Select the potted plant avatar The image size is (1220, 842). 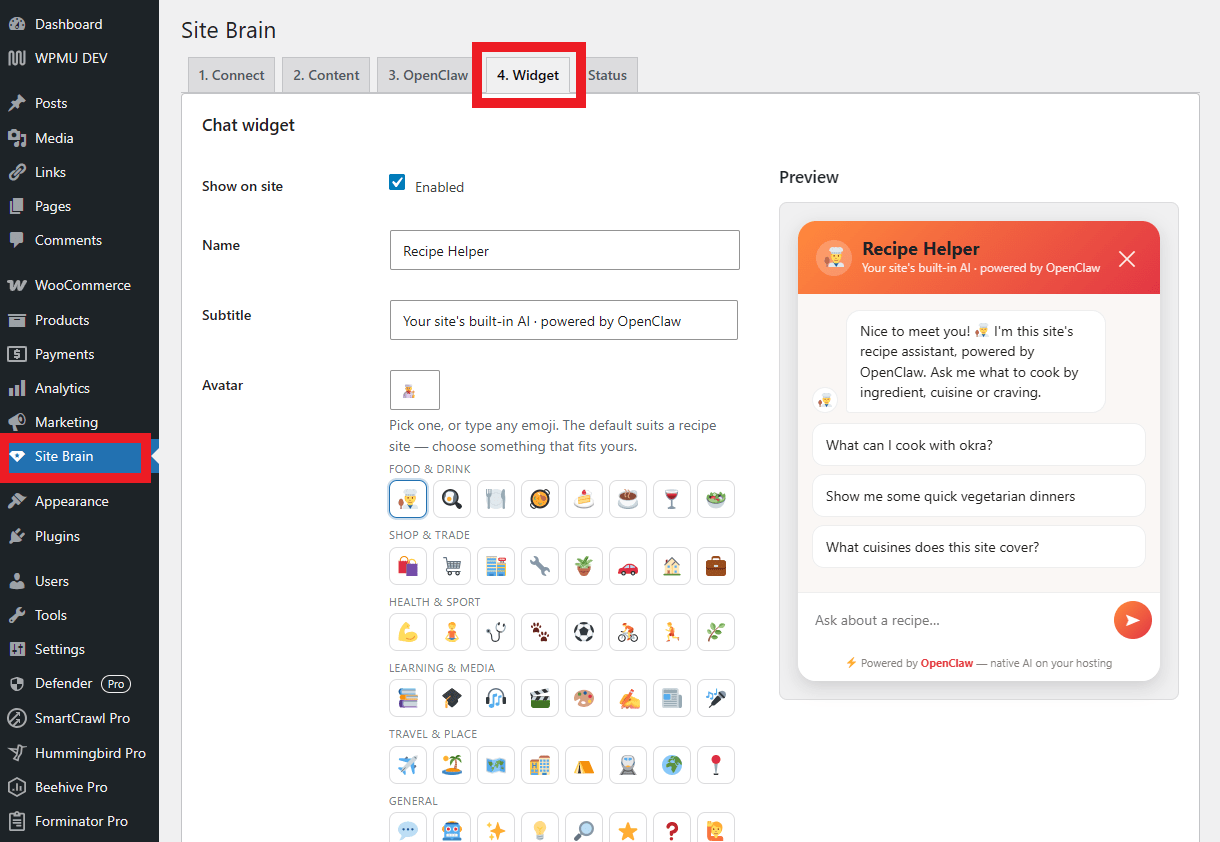click(x=584, y=566)
